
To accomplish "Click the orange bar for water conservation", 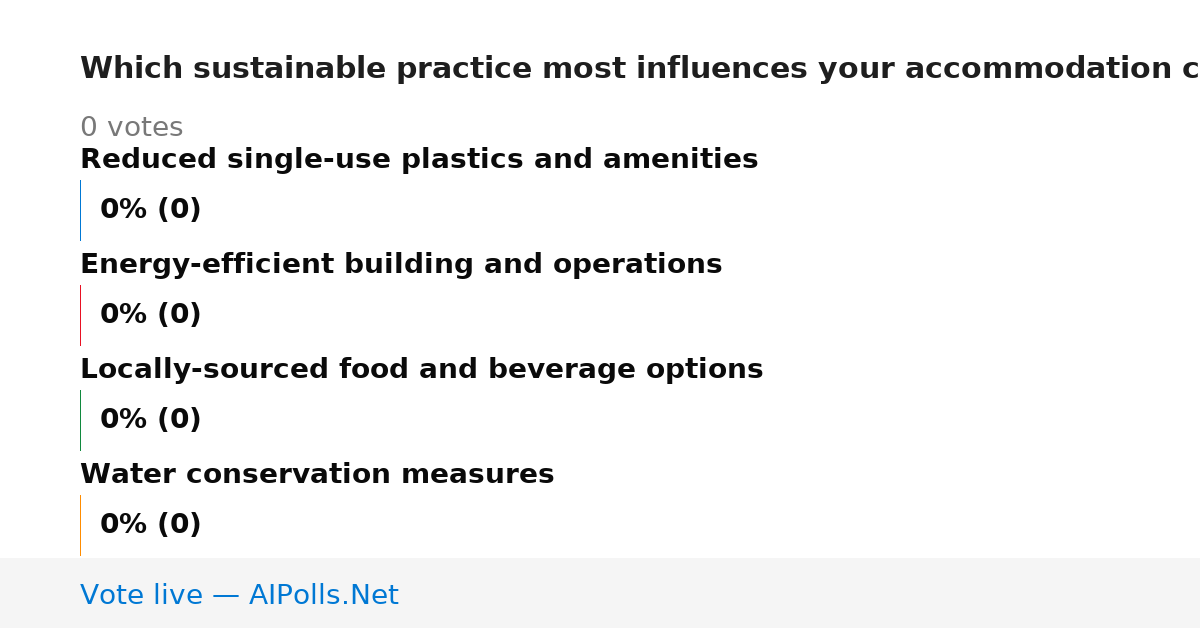I will pos(80,525).
